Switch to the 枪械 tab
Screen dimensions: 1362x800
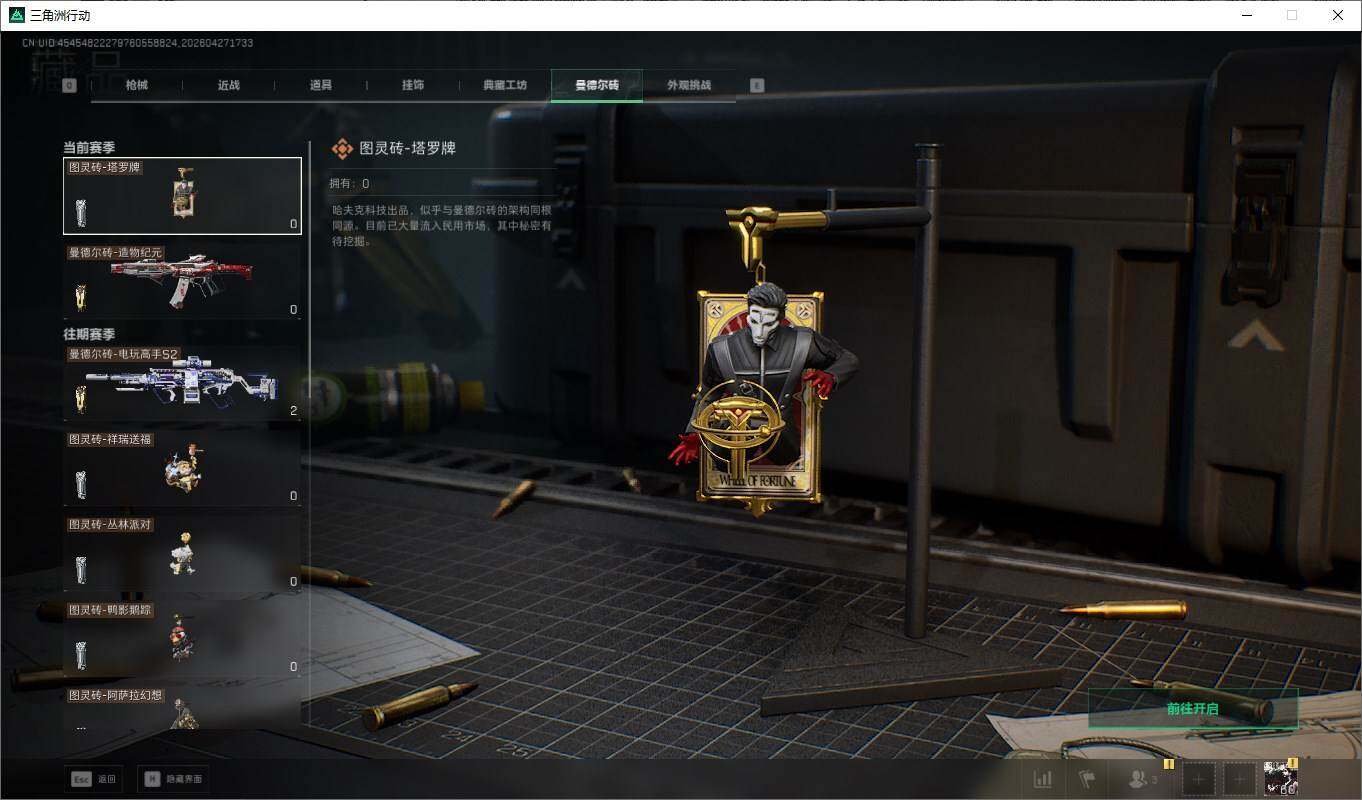tap(135, 85)
